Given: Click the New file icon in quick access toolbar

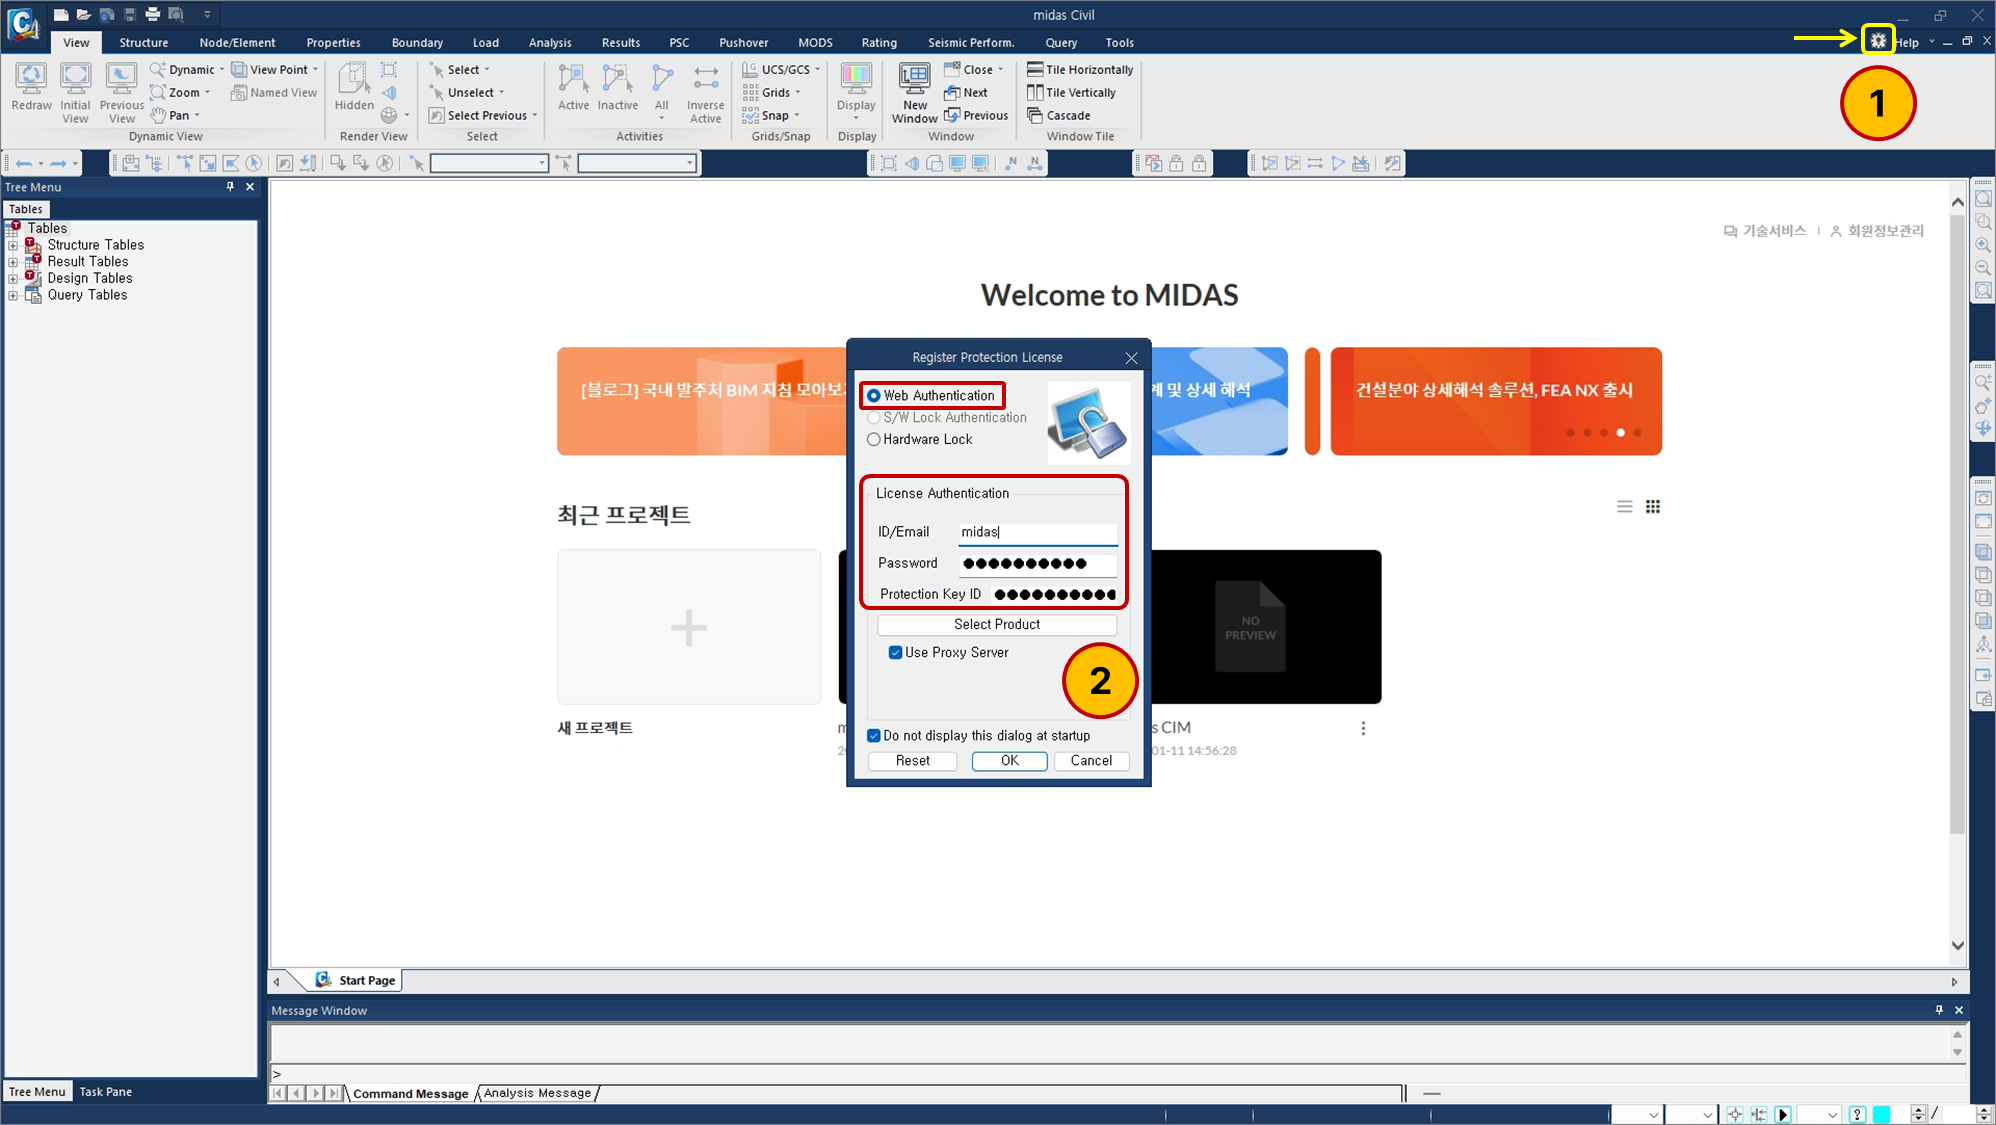Looking at the screenshot, I should click(x=61, y=14).
